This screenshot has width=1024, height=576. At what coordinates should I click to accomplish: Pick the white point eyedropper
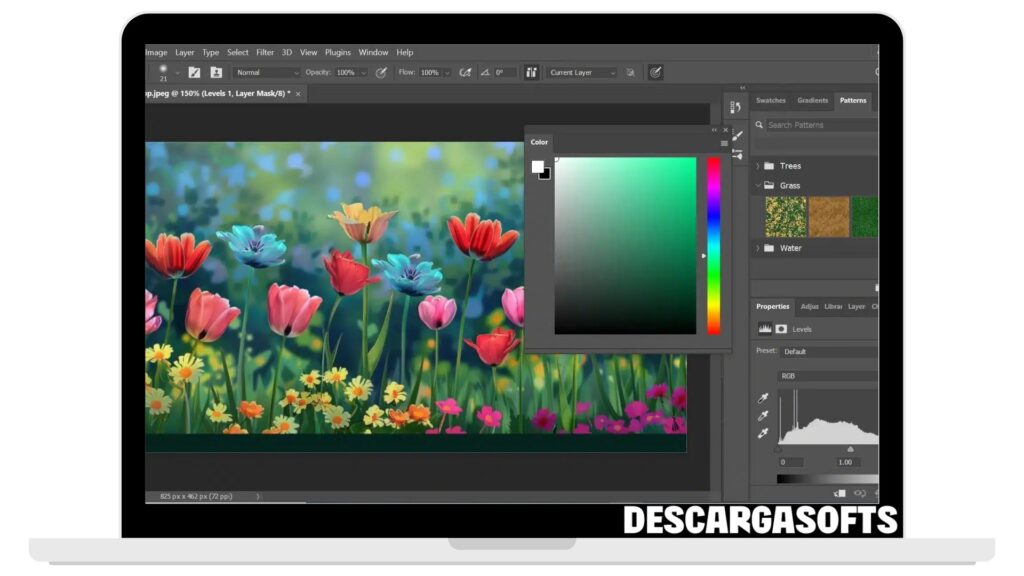click(x=763, y=433)
